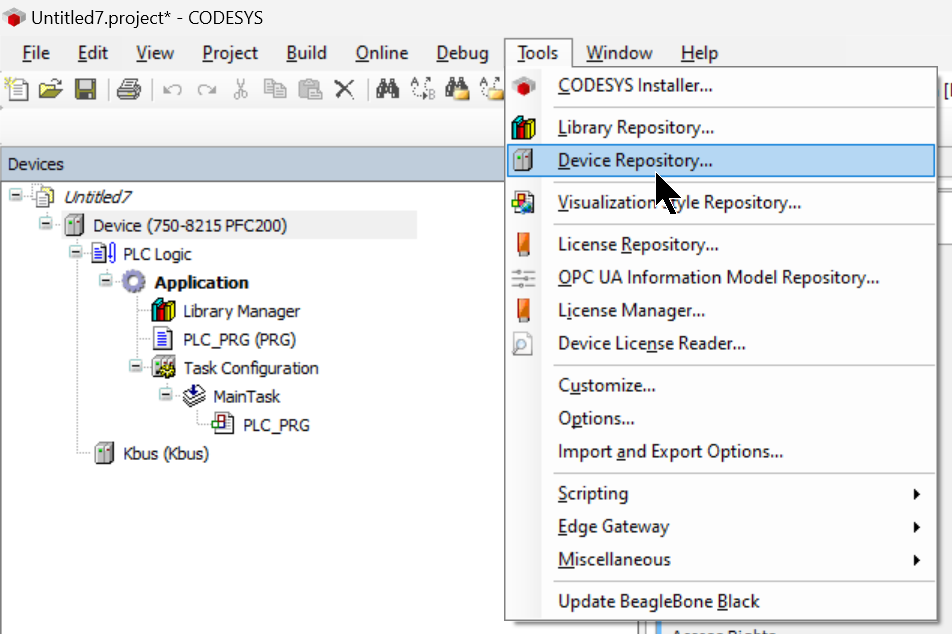Click the Visualization Style Repository icon
Screen dimensions: 952x634
[x=523, y=202]
